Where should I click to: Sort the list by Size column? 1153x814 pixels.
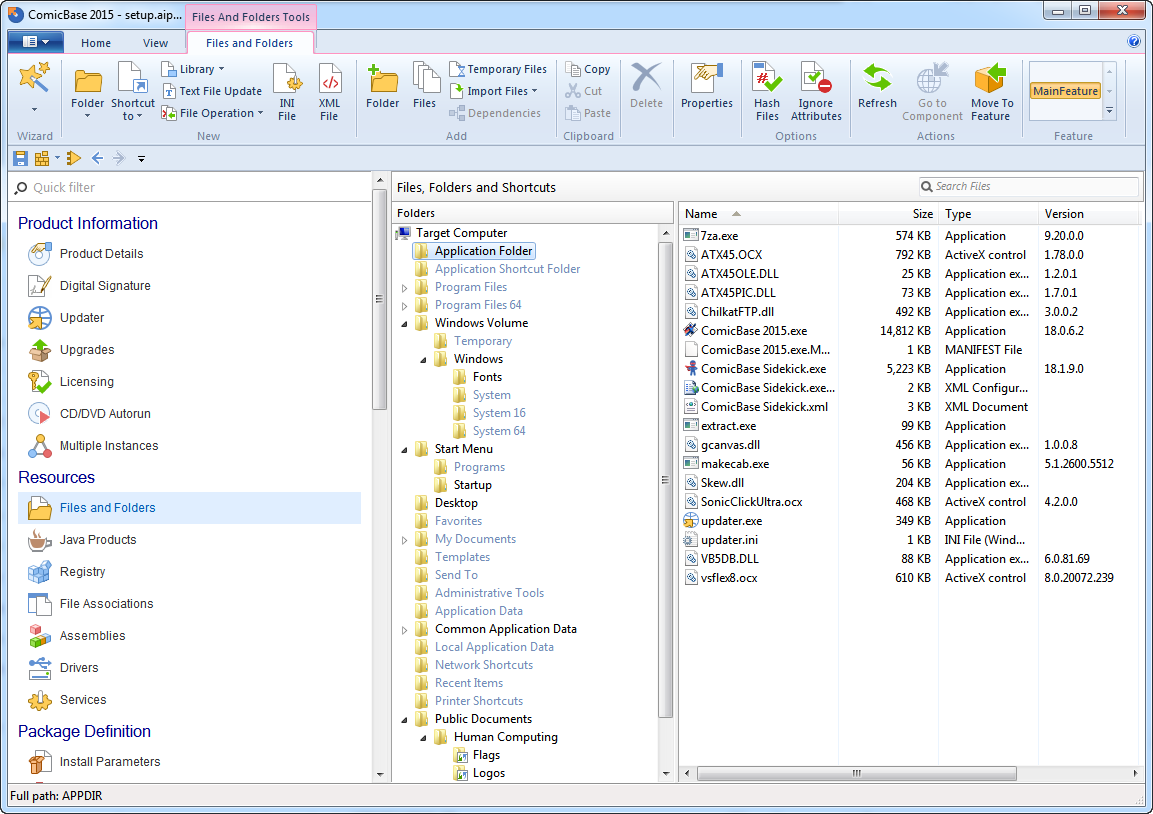pyautogui.click(x=888, y=214)
